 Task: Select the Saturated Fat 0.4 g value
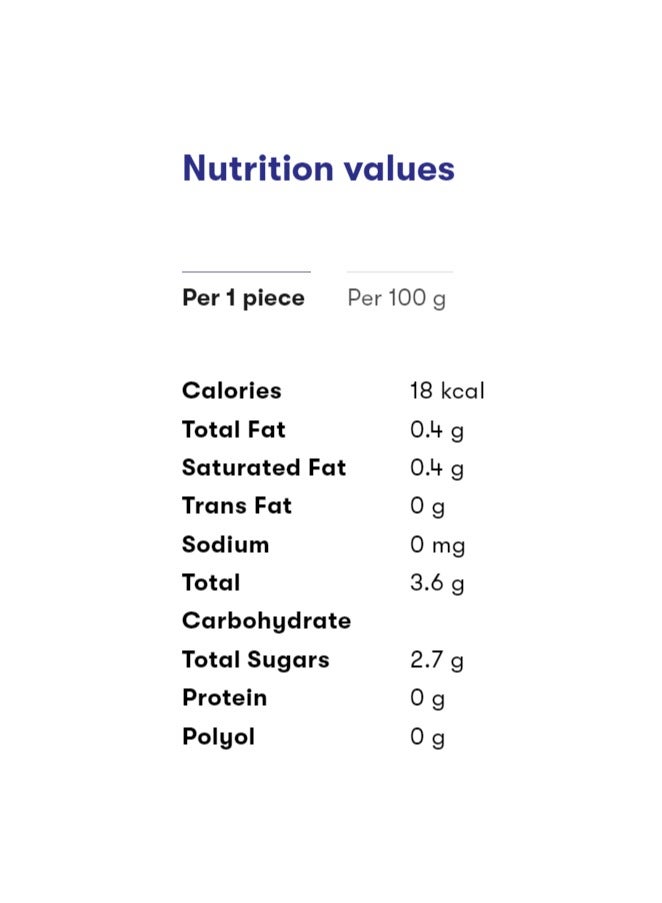point(437,468)
